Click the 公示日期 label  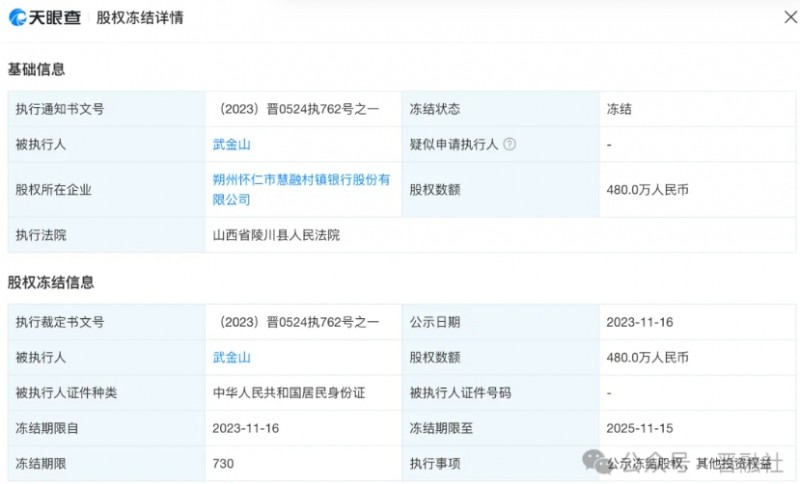435,322
